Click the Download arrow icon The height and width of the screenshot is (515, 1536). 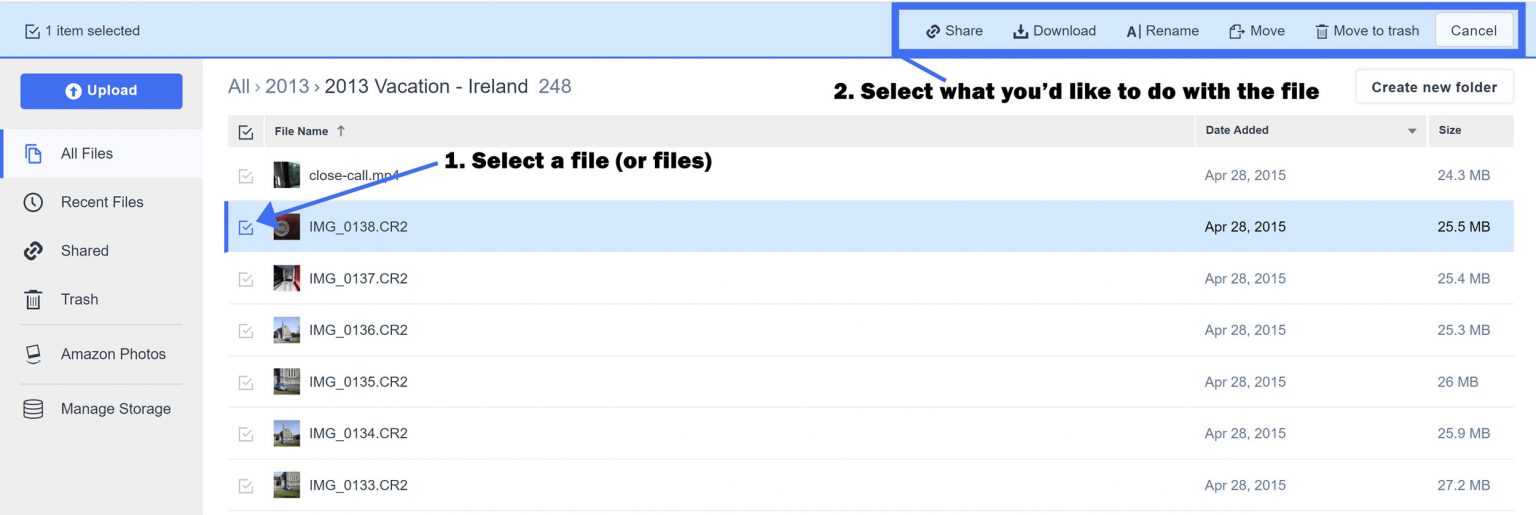1021,31
